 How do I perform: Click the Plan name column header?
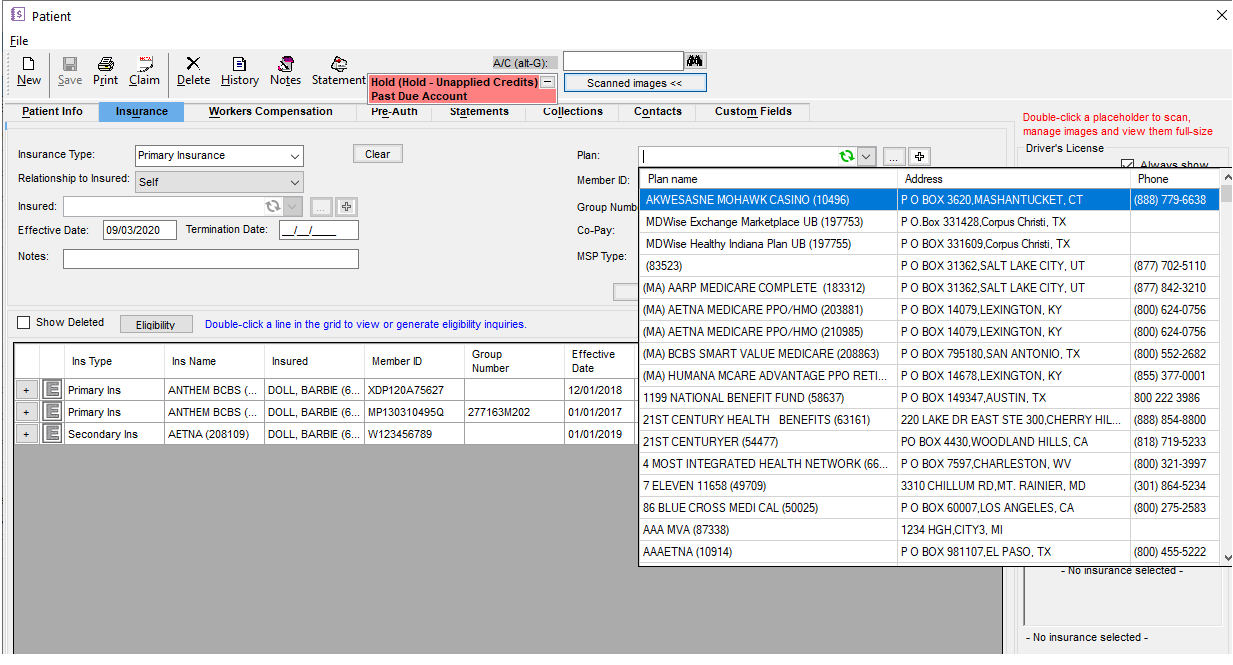pyautogui.click(x=768, y=179)
